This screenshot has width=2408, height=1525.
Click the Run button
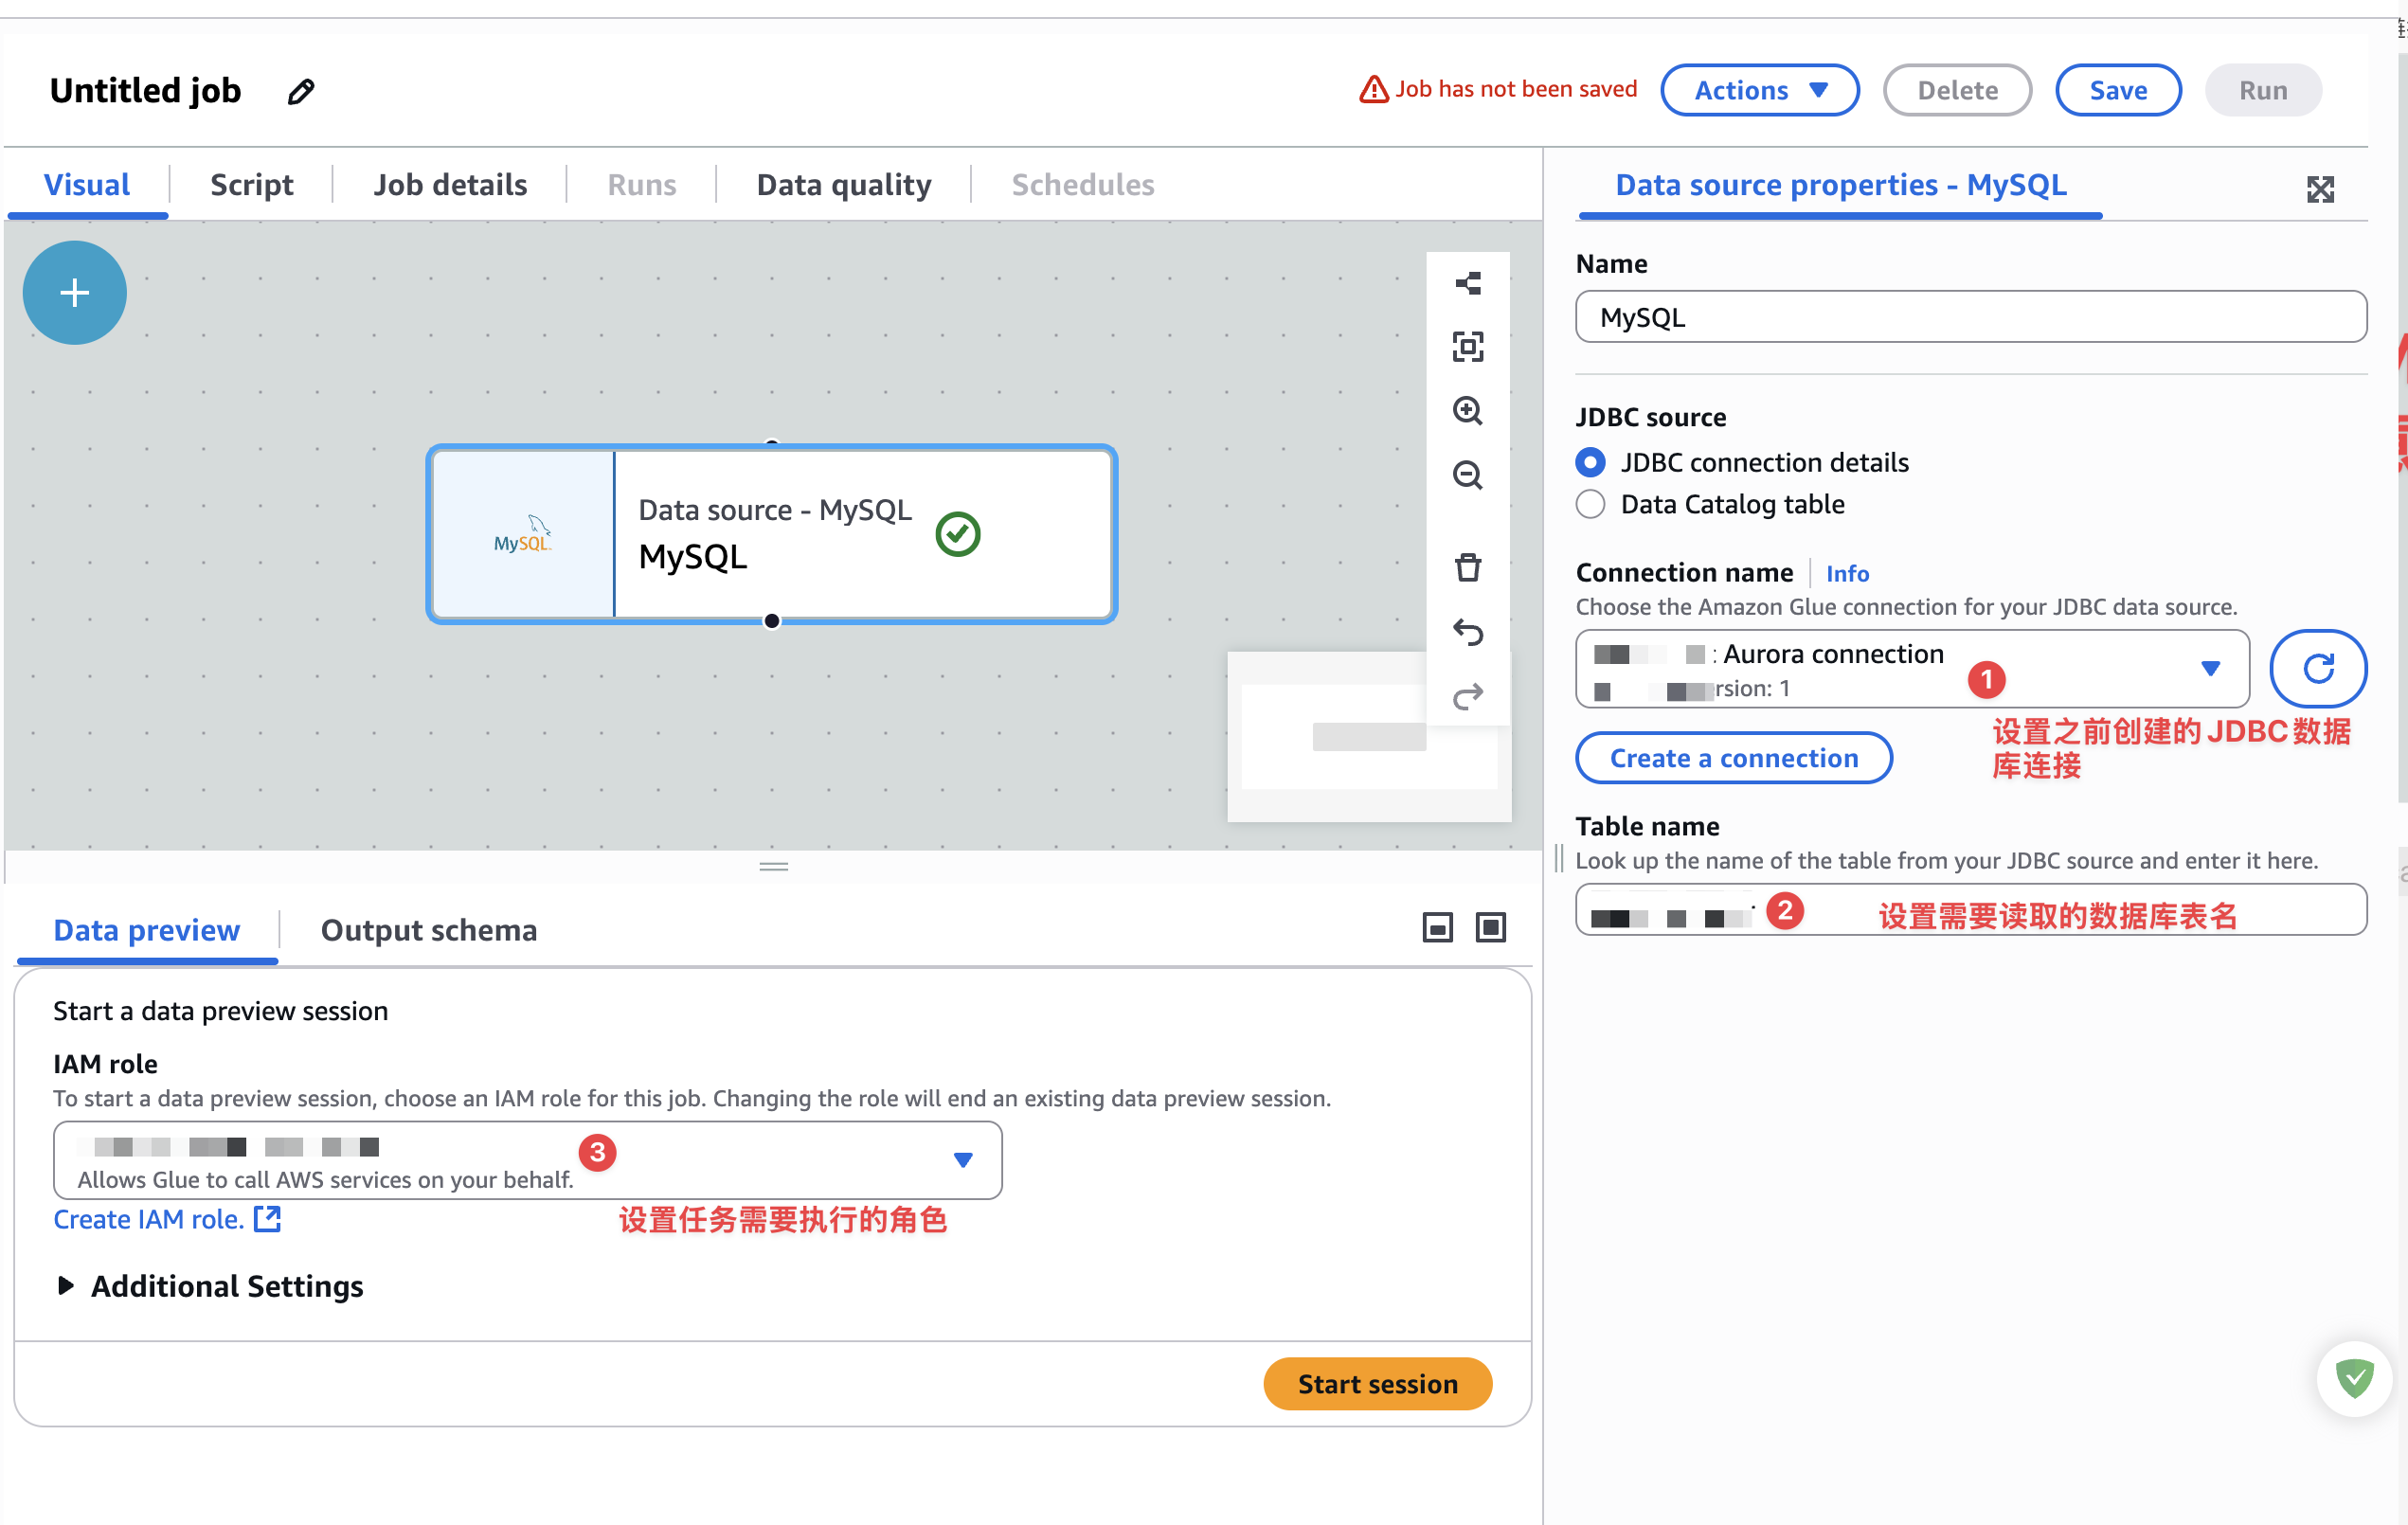pos(2262,90)
